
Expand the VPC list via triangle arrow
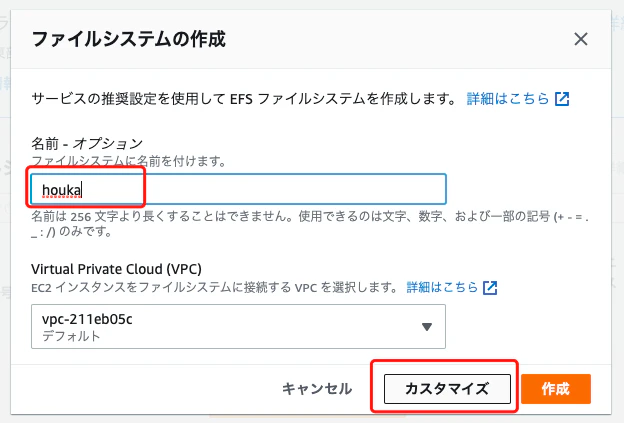(427, 327)
